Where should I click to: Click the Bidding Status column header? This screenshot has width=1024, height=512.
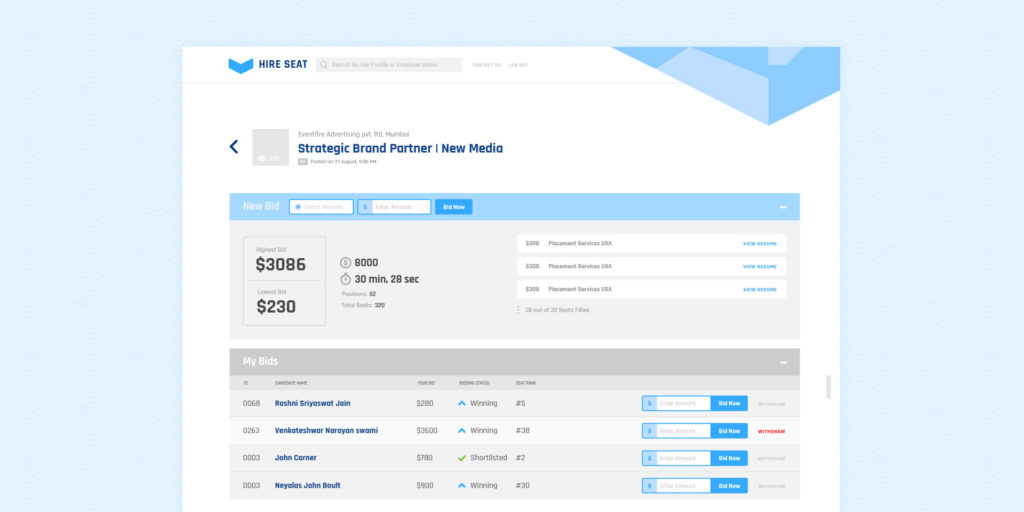tap(474, 383)
